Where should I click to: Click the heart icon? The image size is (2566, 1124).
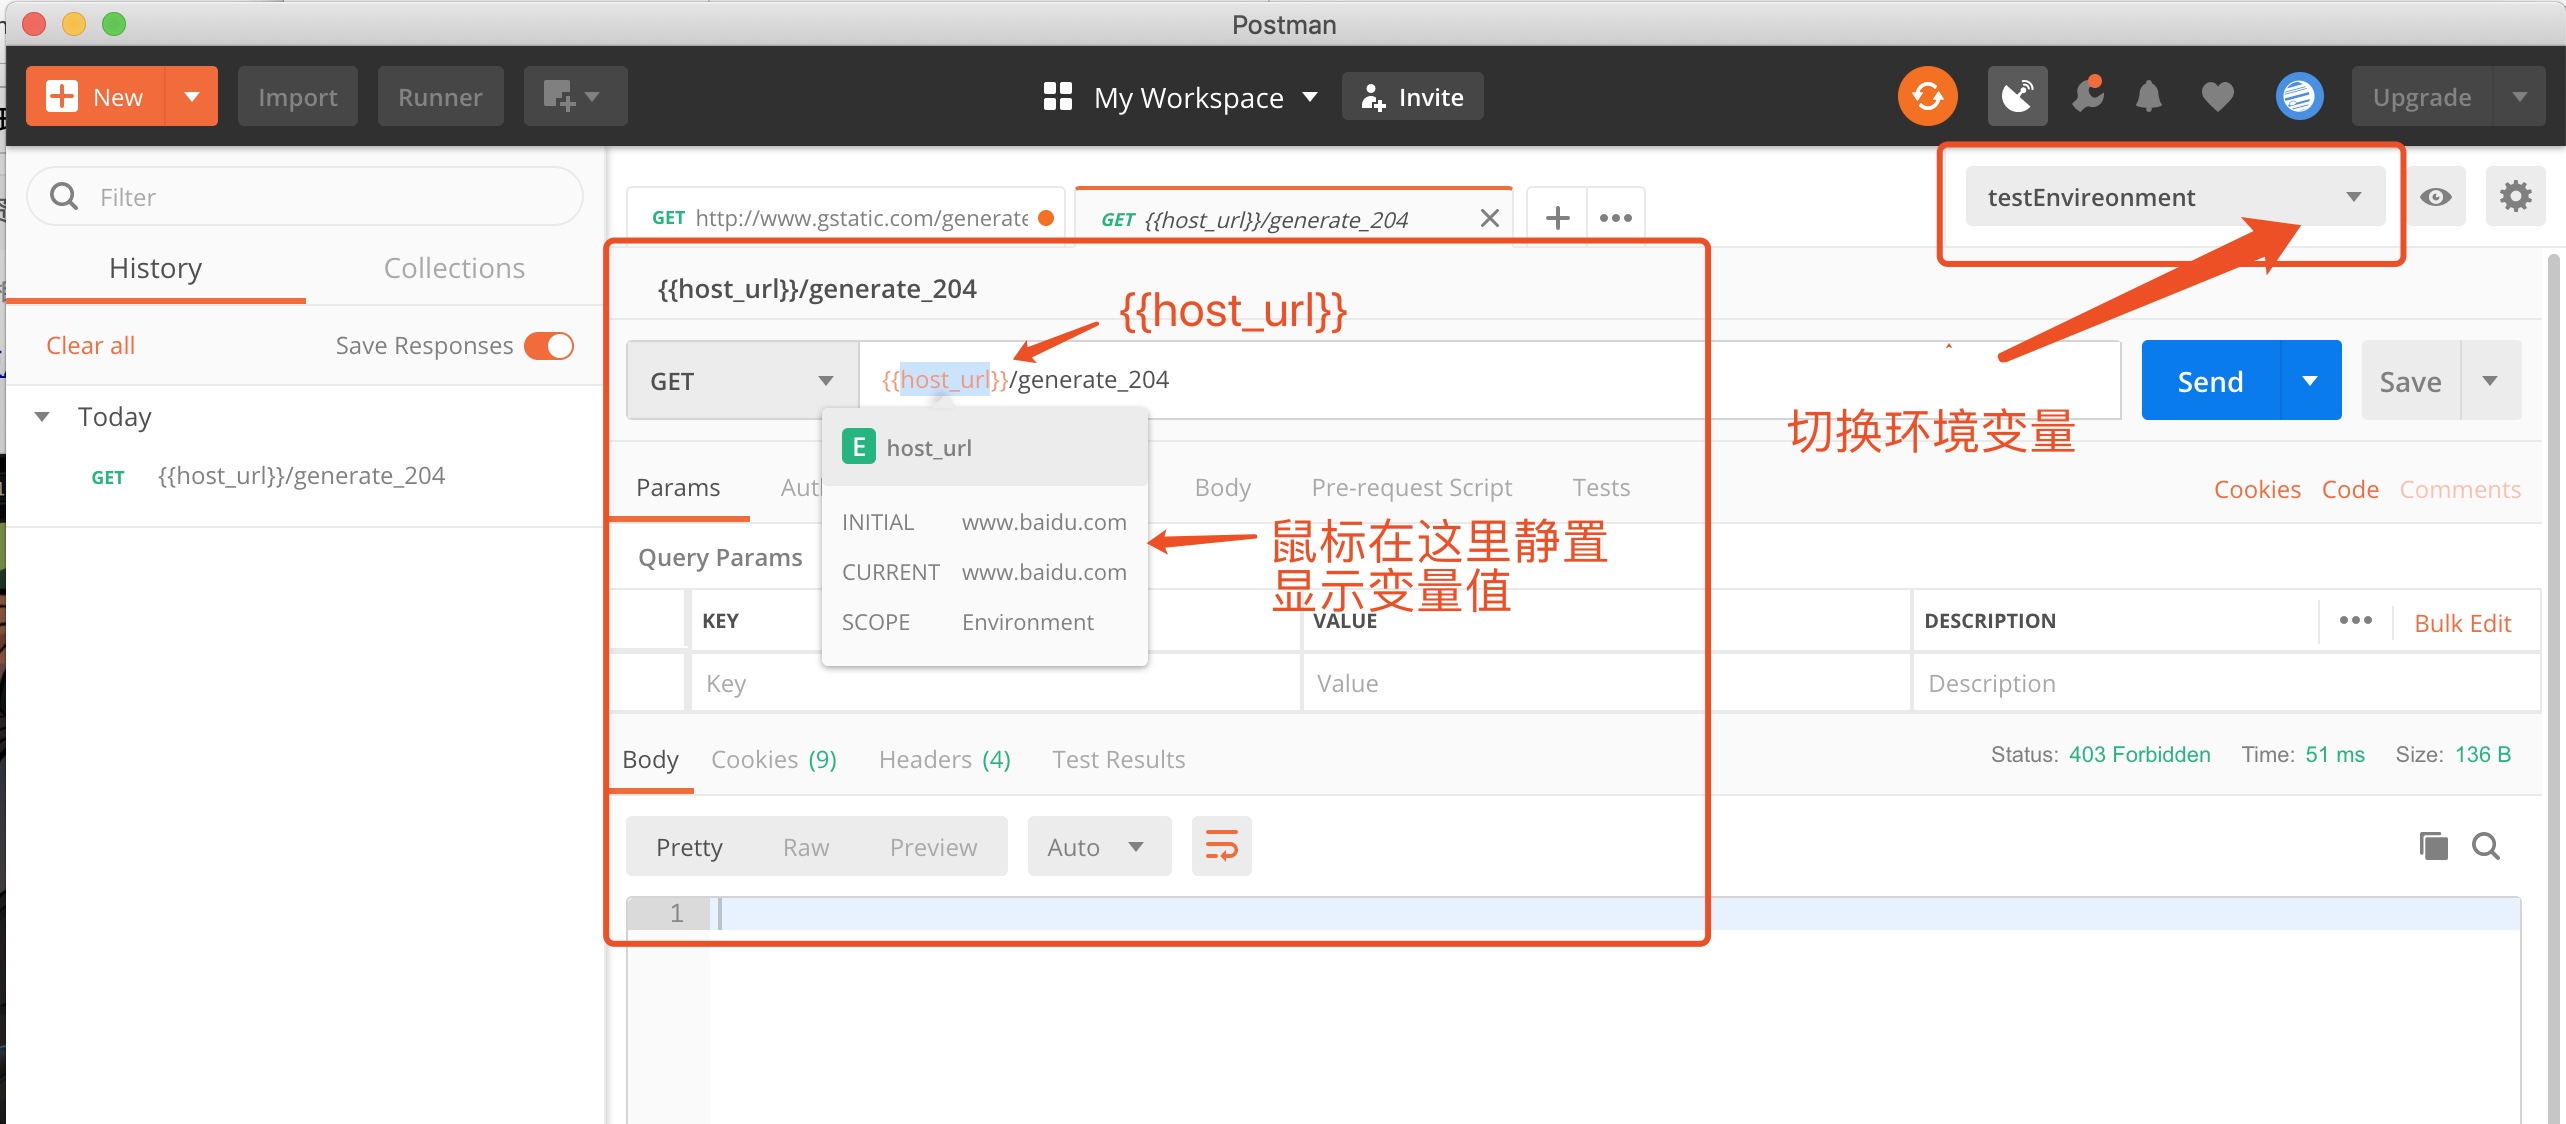click(2217, 96)
